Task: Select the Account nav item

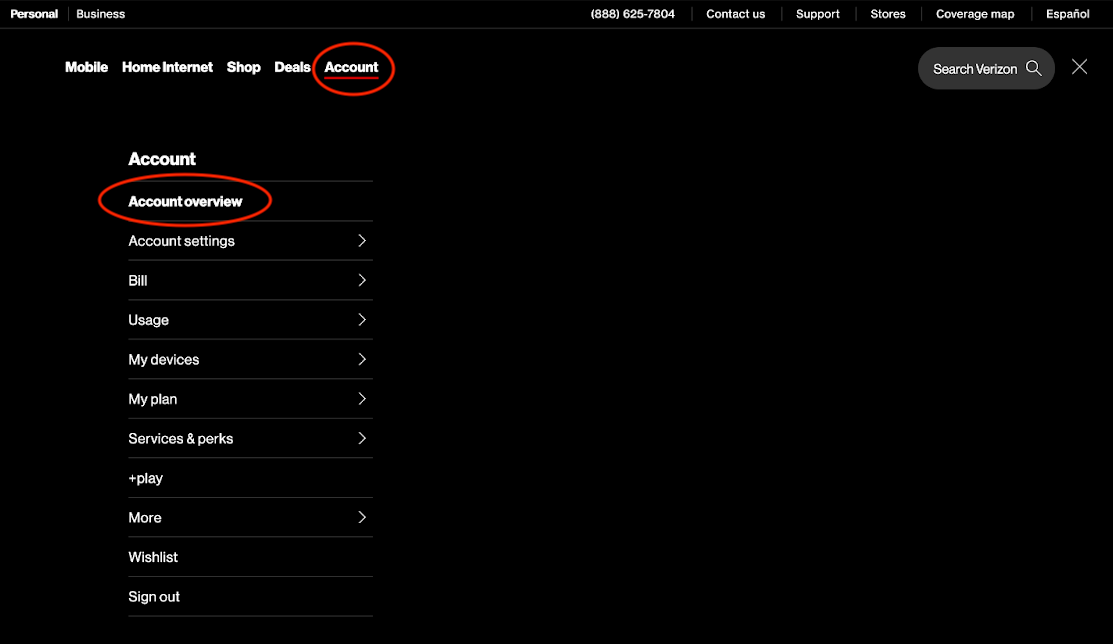Action: (351, 67)
